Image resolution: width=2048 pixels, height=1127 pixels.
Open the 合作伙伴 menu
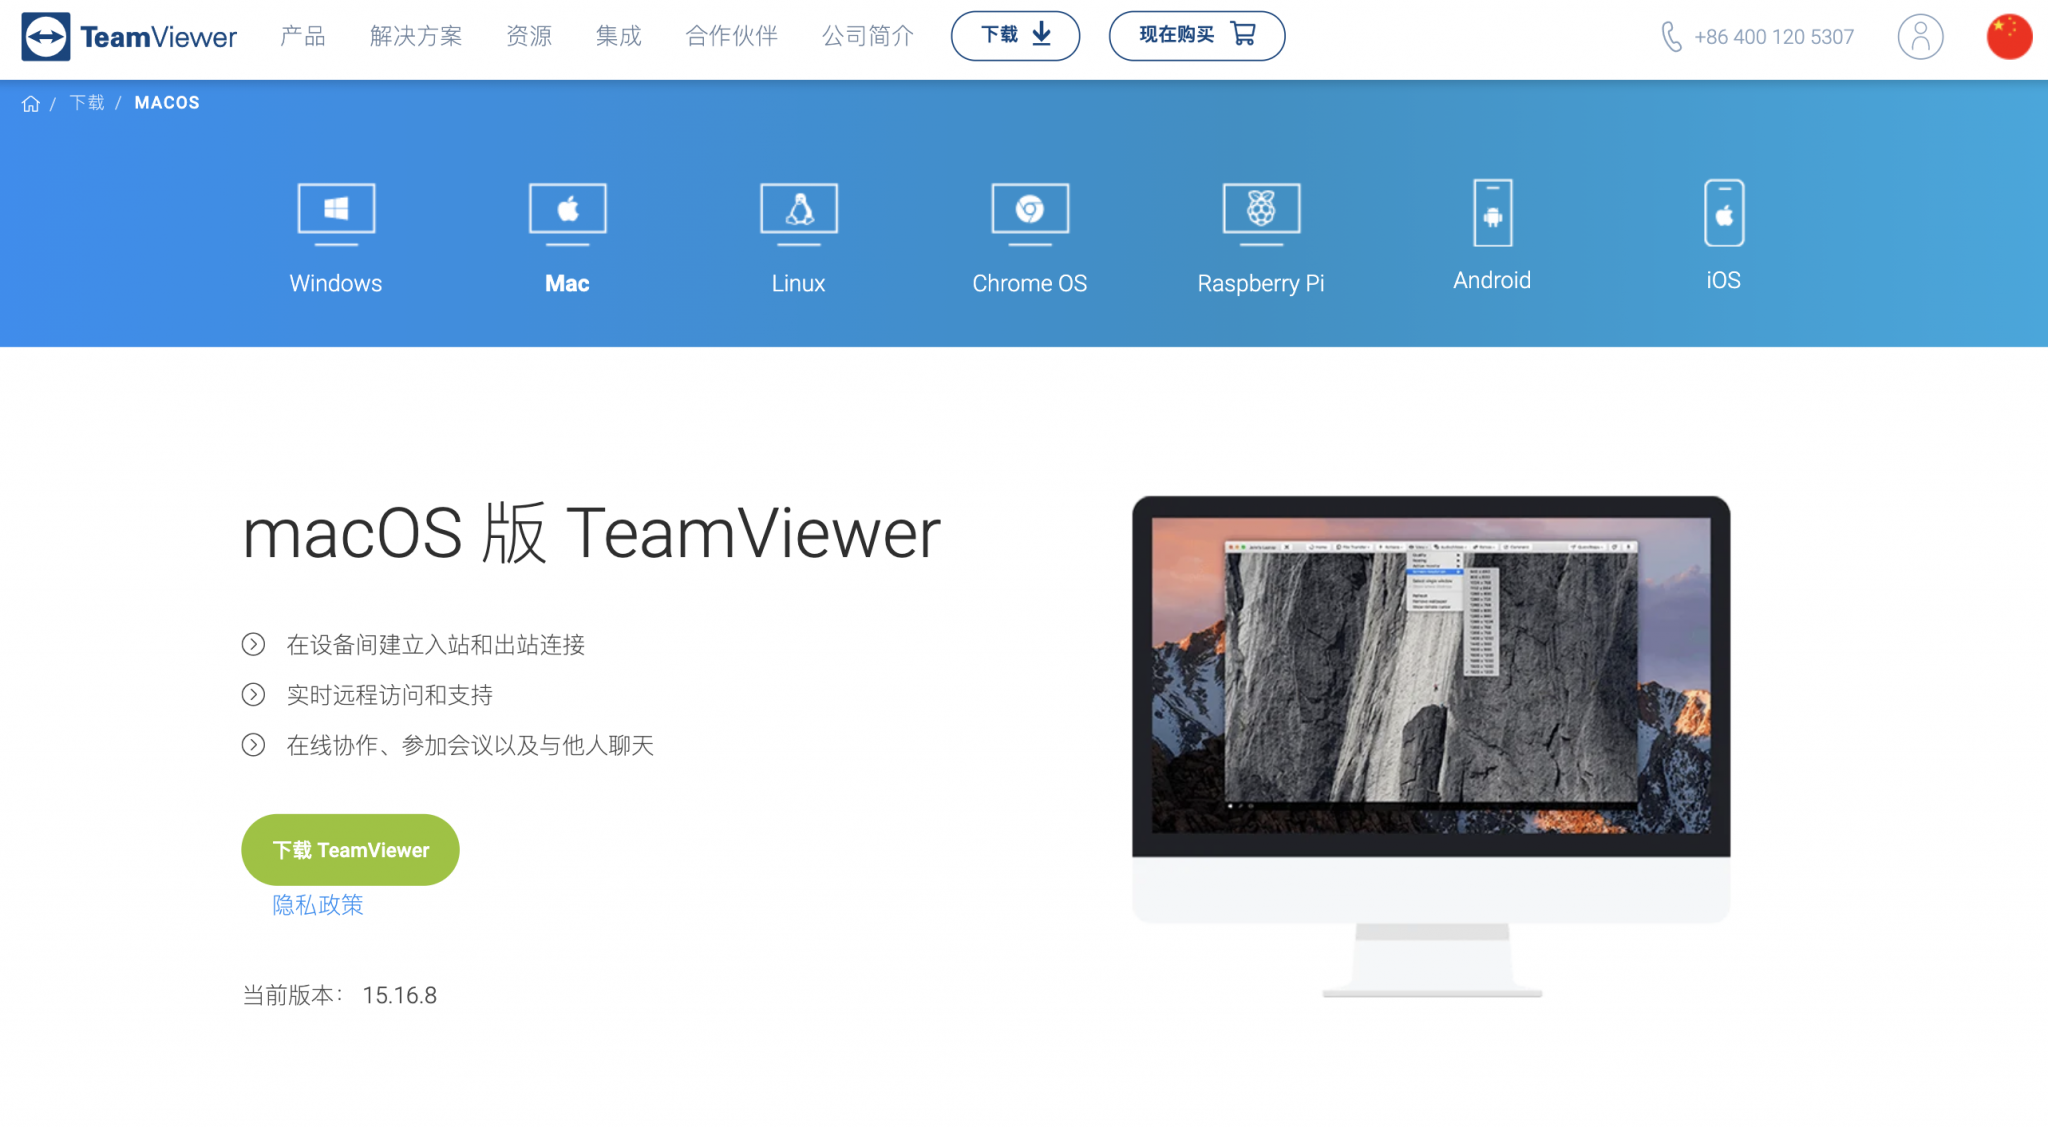(x=732, y=36)
